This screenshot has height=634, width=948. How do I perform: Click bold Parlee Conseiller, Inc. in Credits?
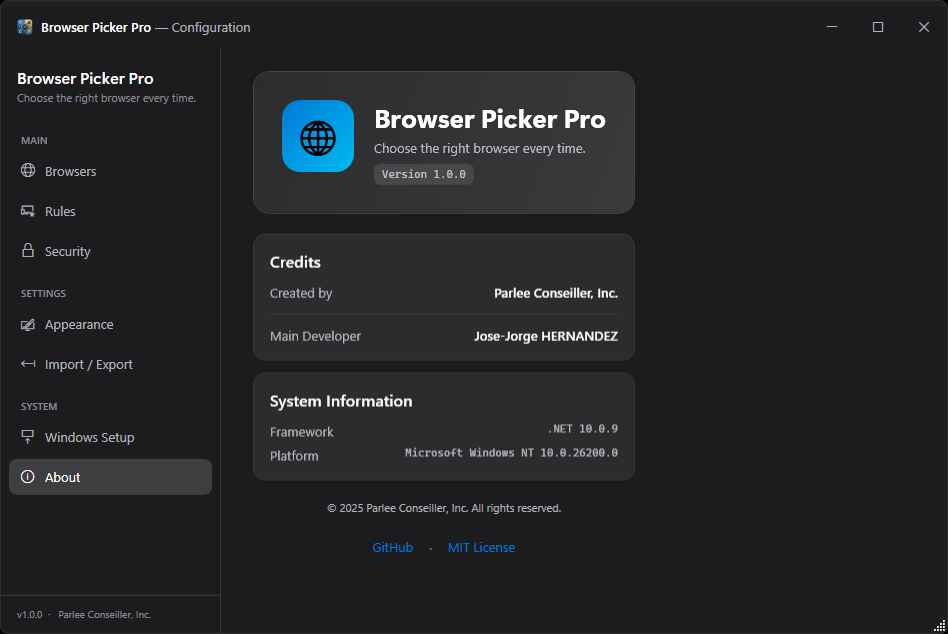[556, 293]
